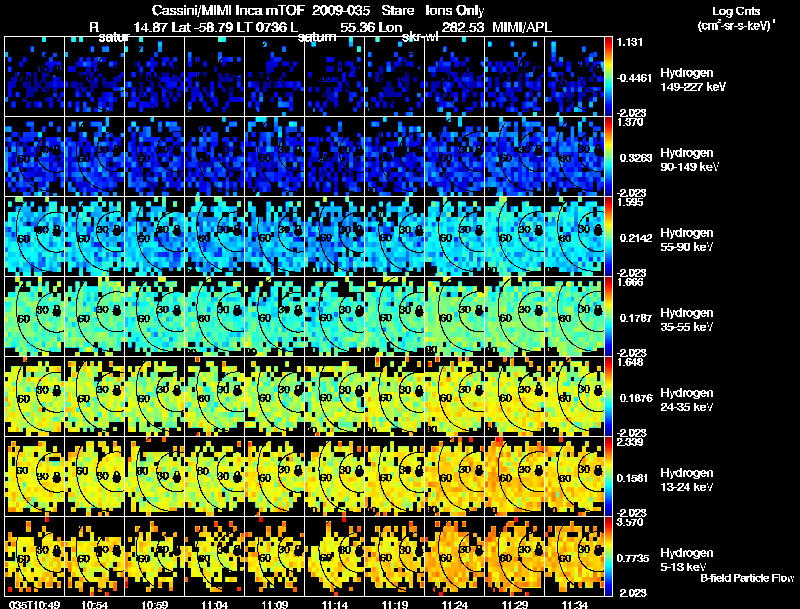
Task: Open the Hydrogen 55-90 keV panel at 11:09
Action: [274, 236]
